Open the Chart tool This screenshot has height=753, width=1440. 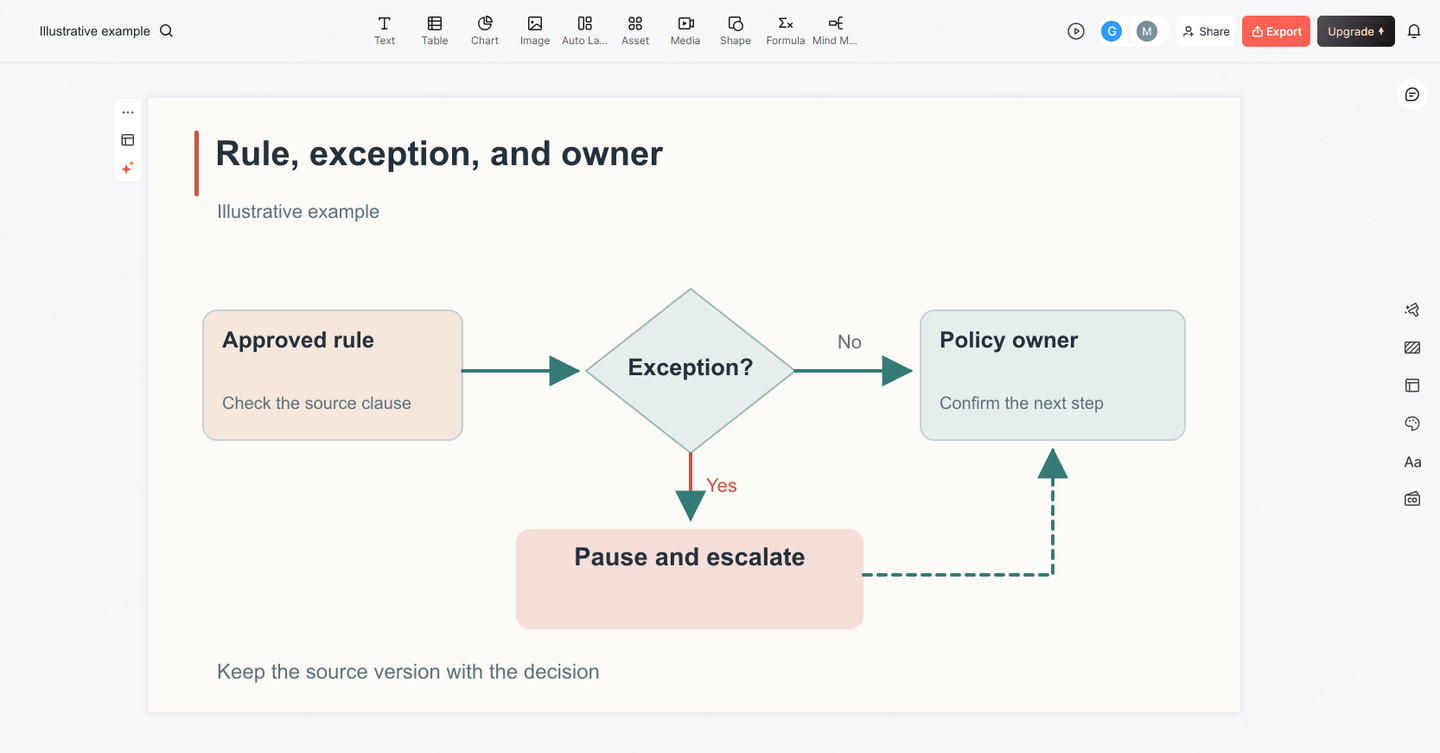pos(484,30)
